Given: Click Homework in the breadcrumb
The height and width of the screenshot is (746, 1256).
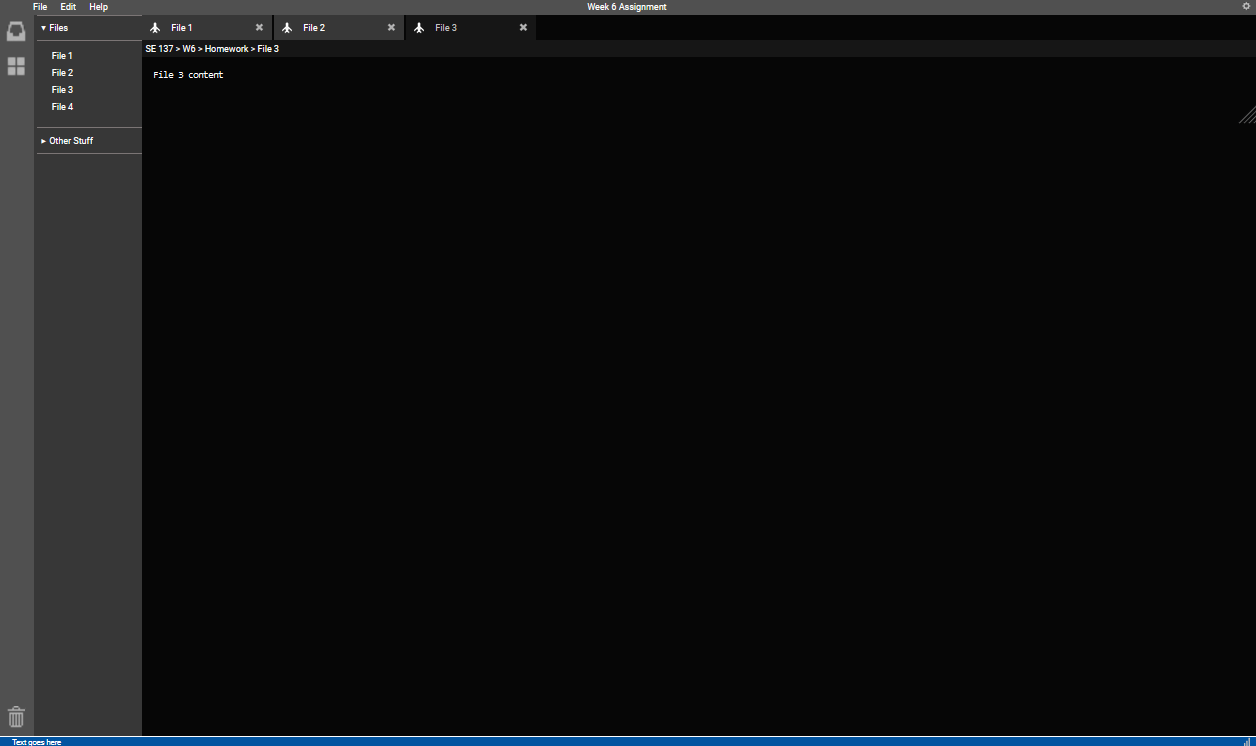Looking at the screenshot, I should tap(226, 49).
